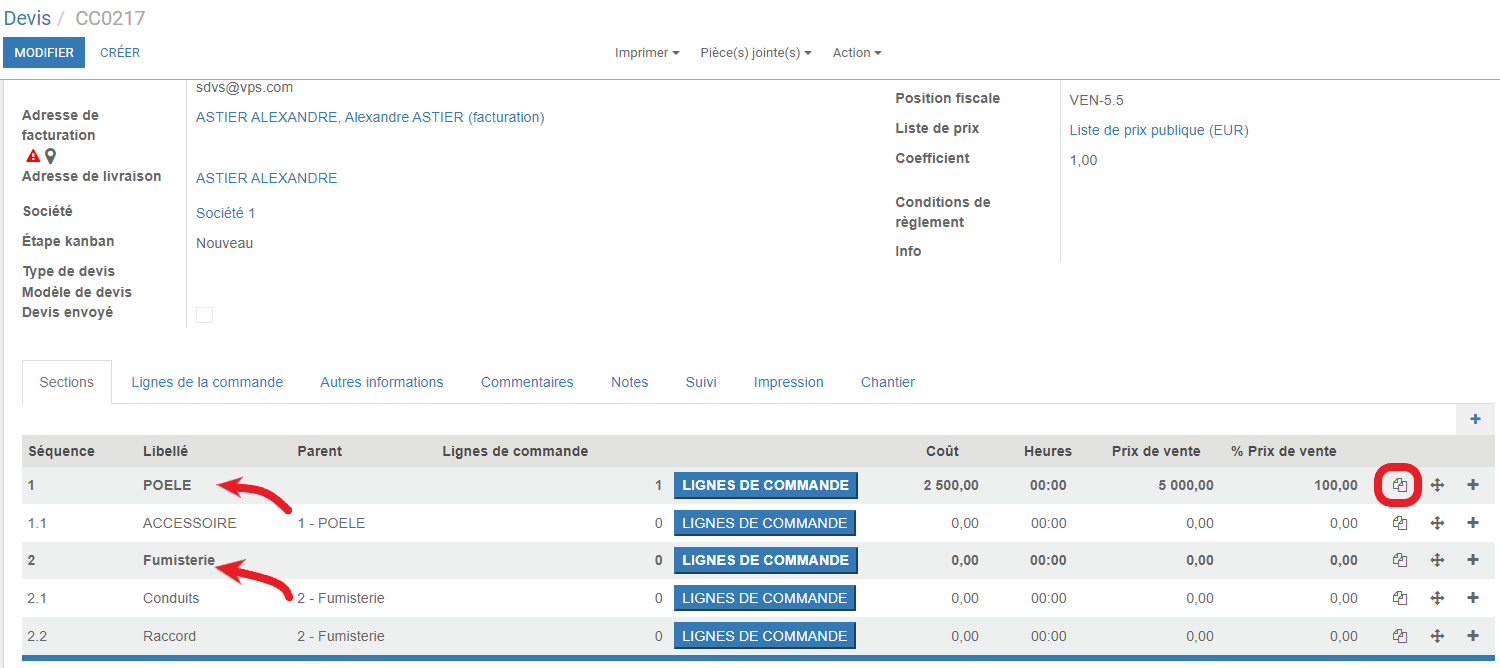Open LIGNES DE COMMANDE for POELE row
The image size is (1500, 668).
(765, 486)
